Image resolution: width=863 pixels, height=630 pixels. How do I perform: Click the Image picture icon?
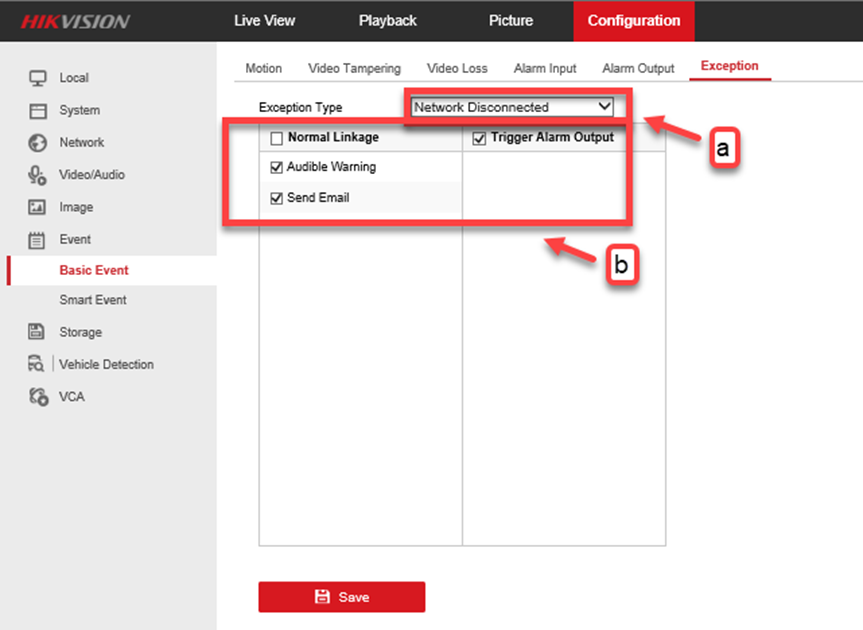coord(38,208)
